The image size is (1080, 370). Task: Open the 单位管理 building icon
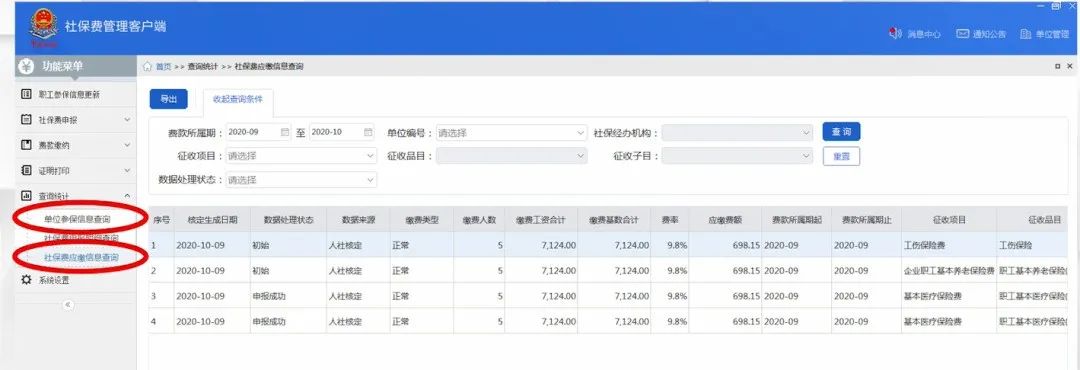point(1026,33)
